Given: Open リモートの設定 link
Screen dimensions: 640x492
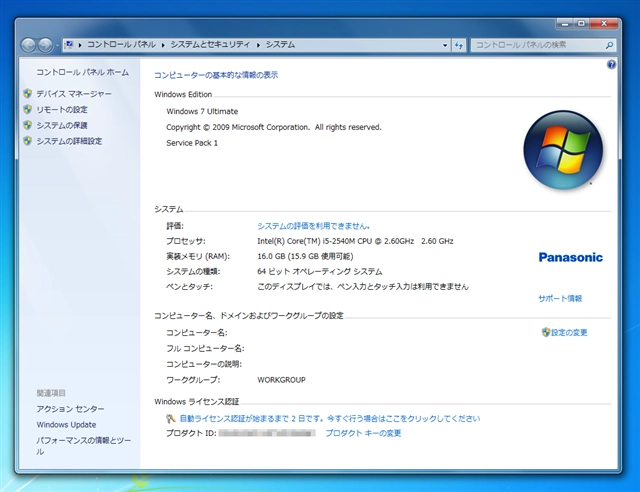Looking at the screenshot, I should (62, 109).
